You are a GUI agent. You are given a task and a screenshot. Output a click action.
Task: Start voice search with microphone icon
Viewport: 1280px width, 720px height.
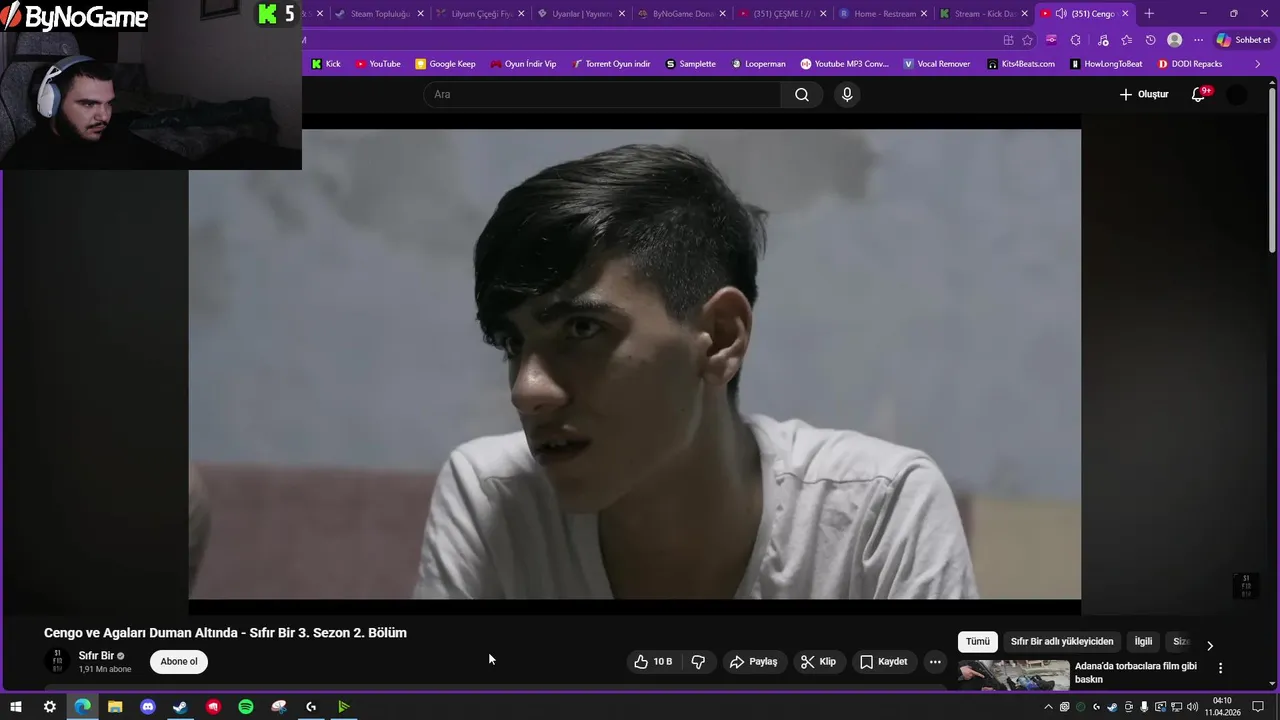[847, 94]
